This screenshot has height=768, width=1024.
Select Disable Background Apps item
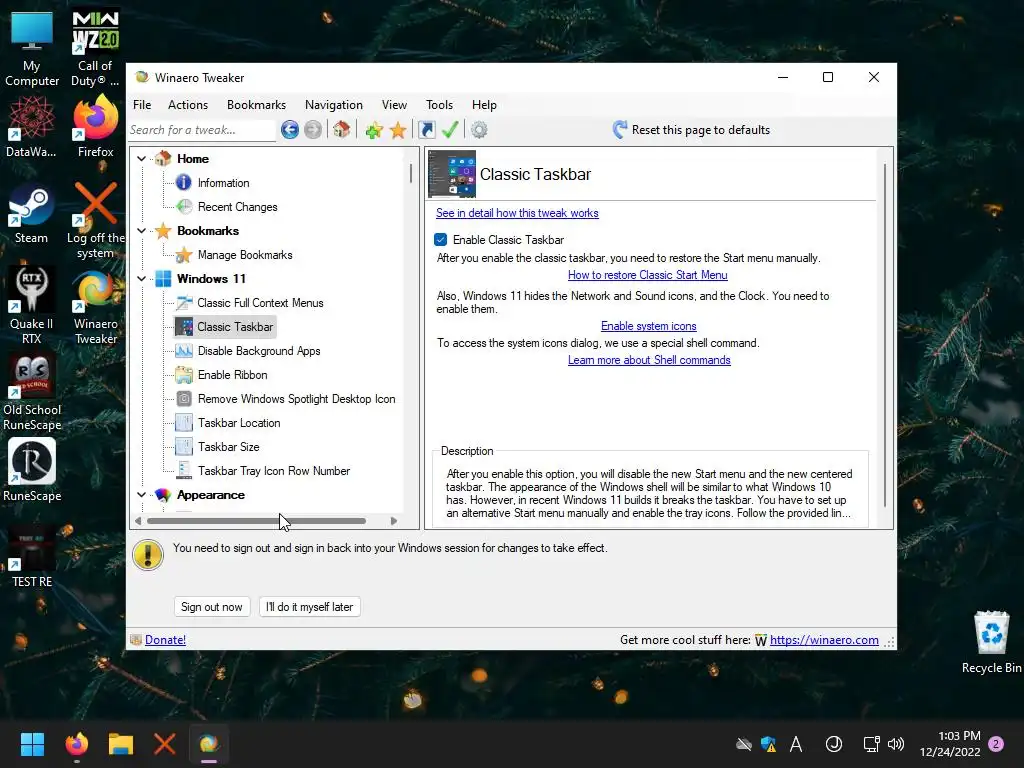pyautogui.click(x=259, y=351)
